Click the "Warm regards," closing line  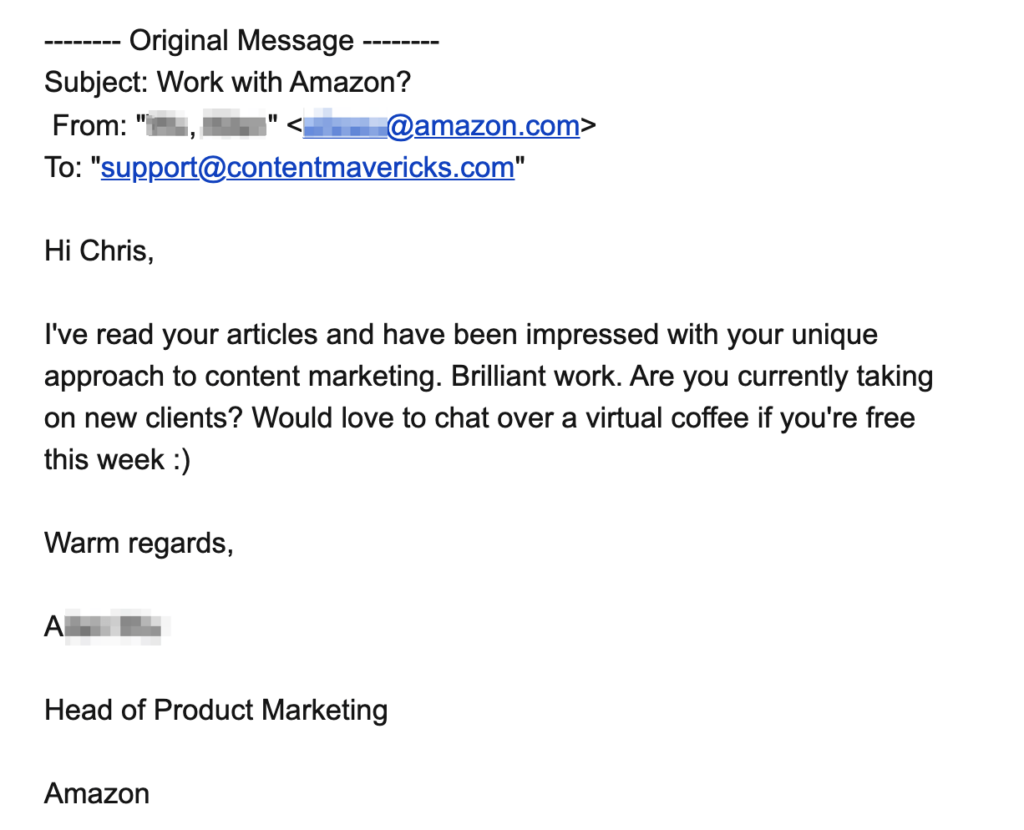[x=138, y=543]
